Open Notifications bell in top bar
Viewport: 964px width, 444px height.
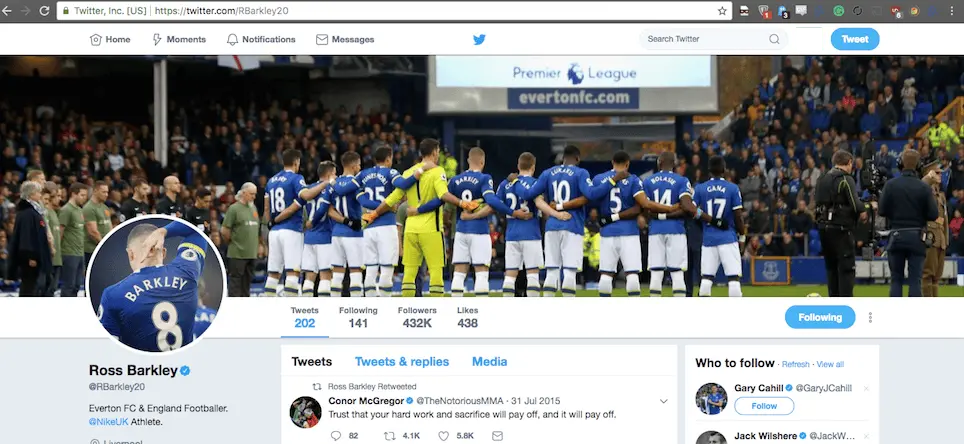pyautogui.click(x=260, y=40)
